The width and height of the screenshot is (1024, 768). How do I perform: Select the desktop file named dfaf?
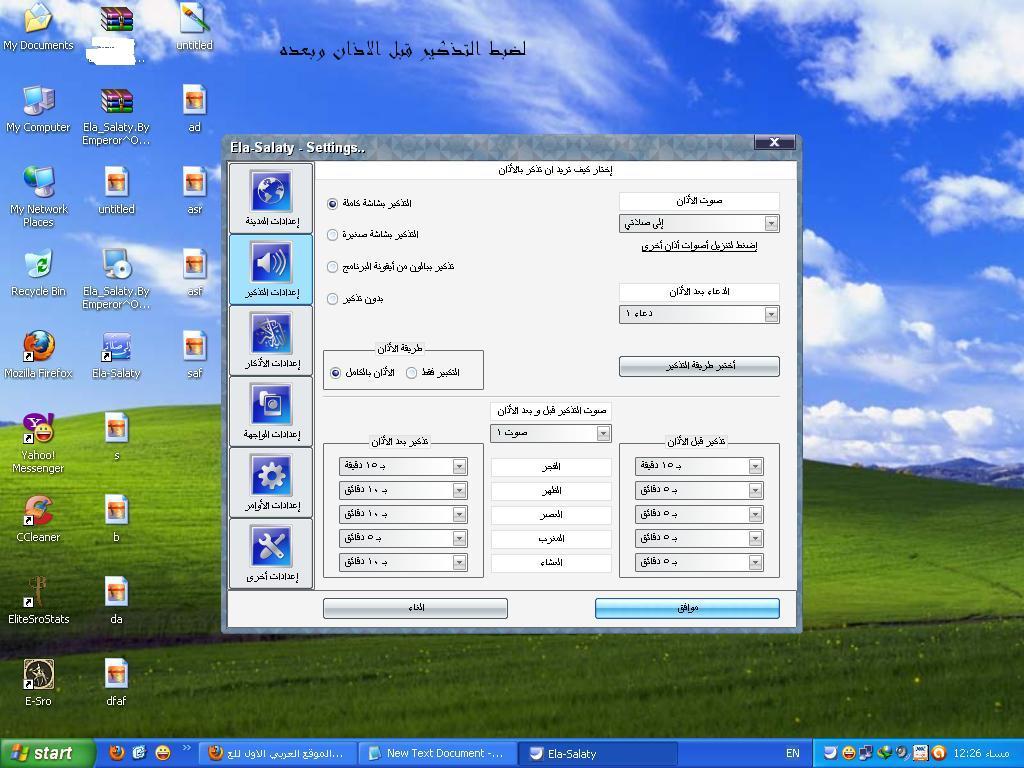coord(116,682)
